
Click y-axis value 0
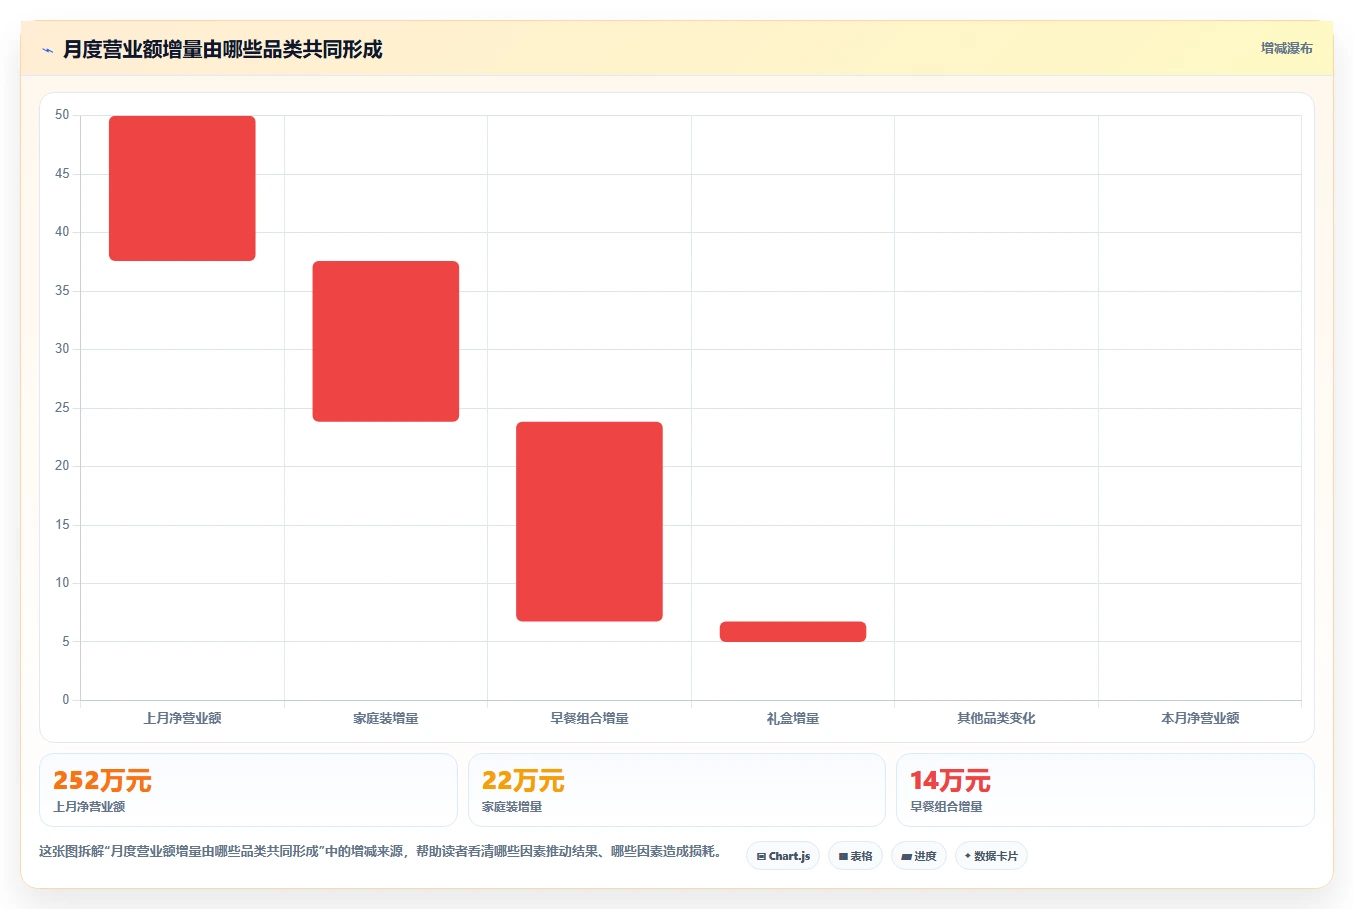(66, 700)
